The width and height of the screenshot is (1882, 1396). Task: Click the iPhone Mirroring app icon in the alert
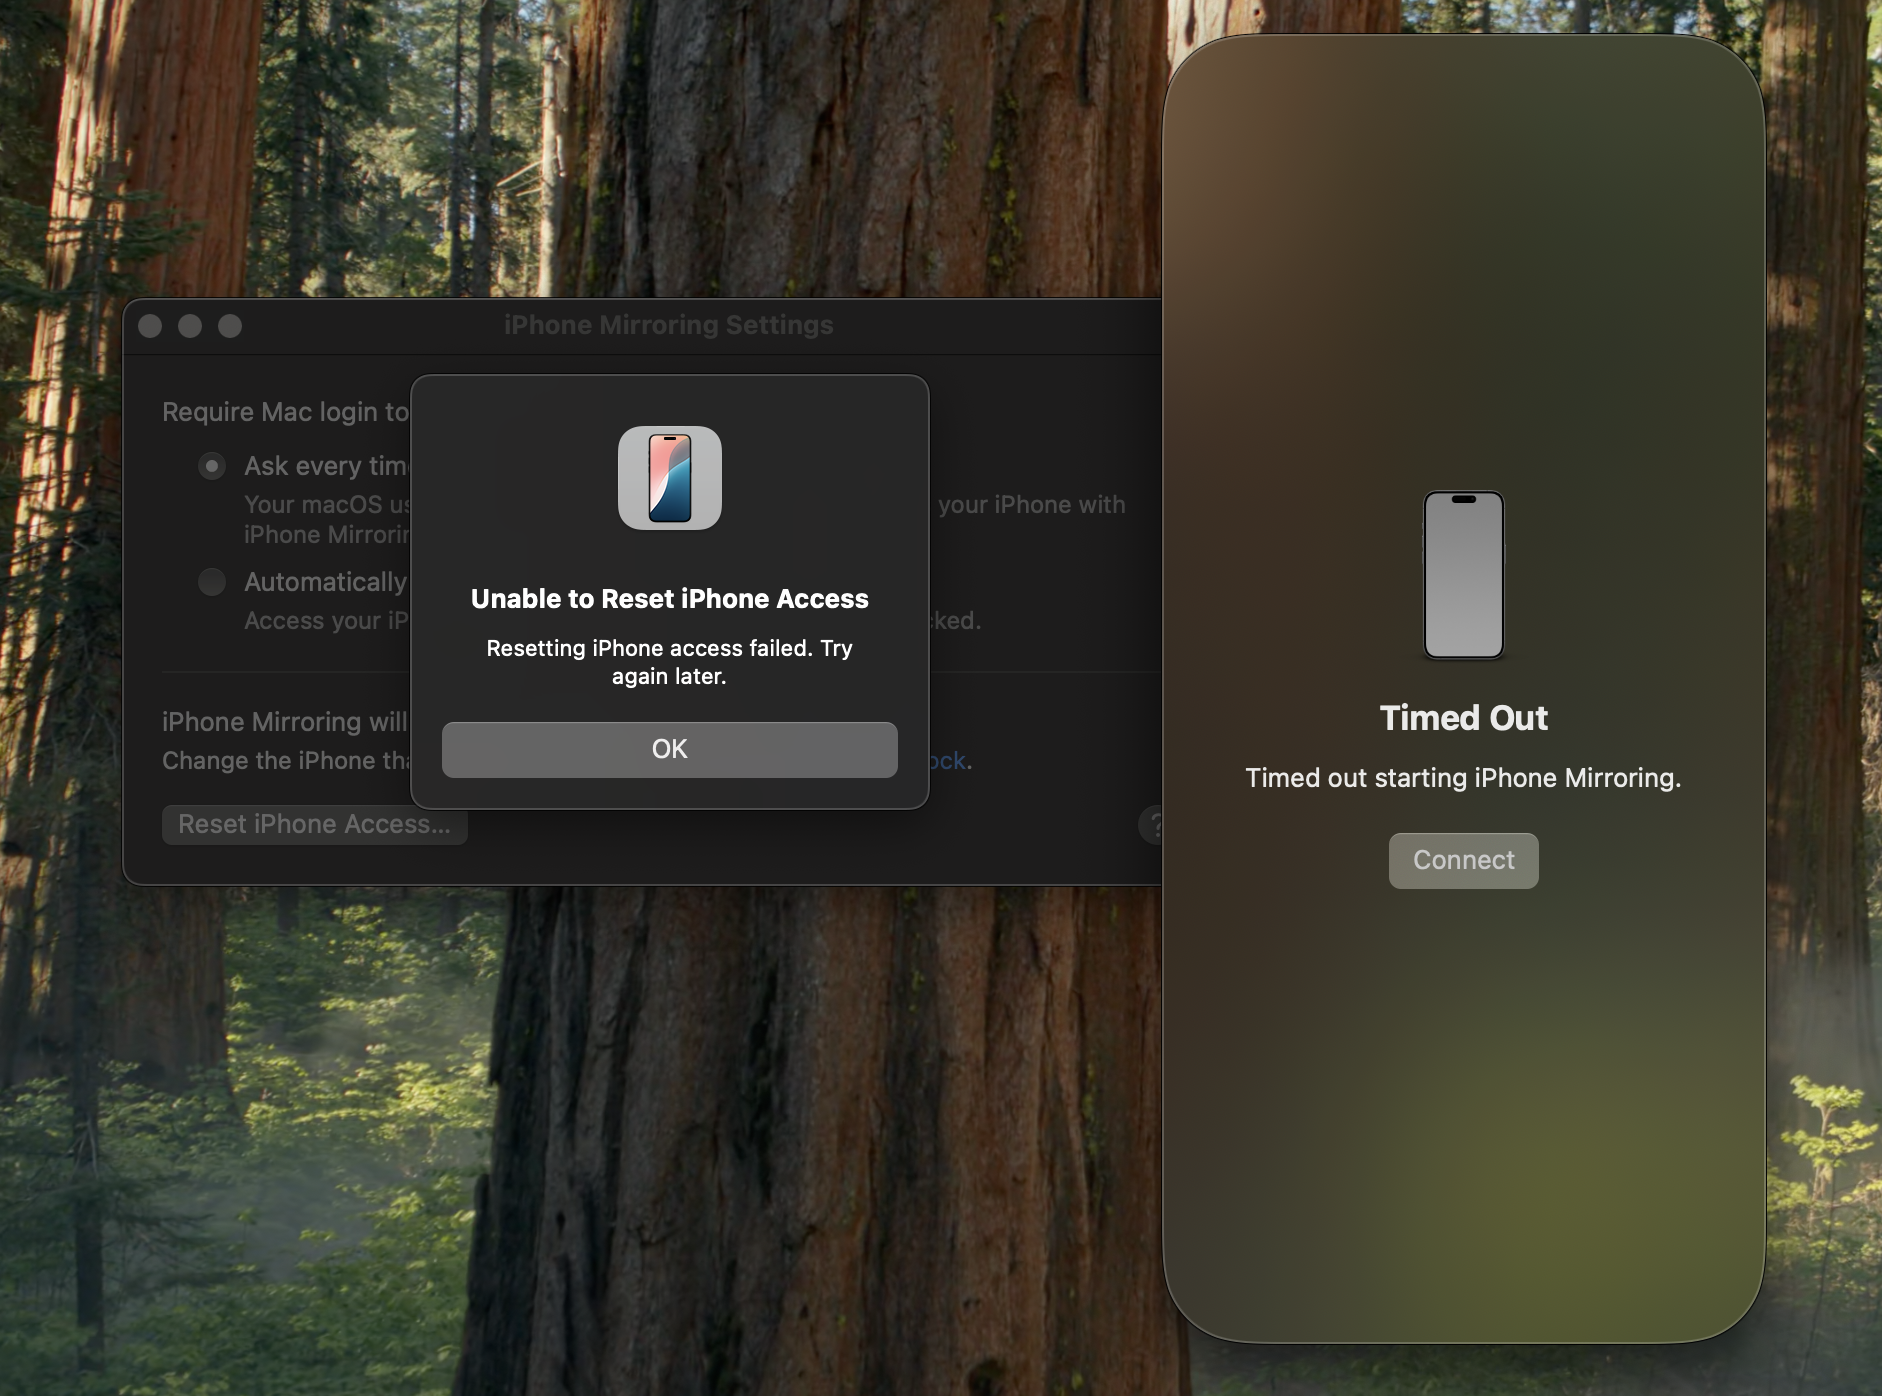[669, 478]
